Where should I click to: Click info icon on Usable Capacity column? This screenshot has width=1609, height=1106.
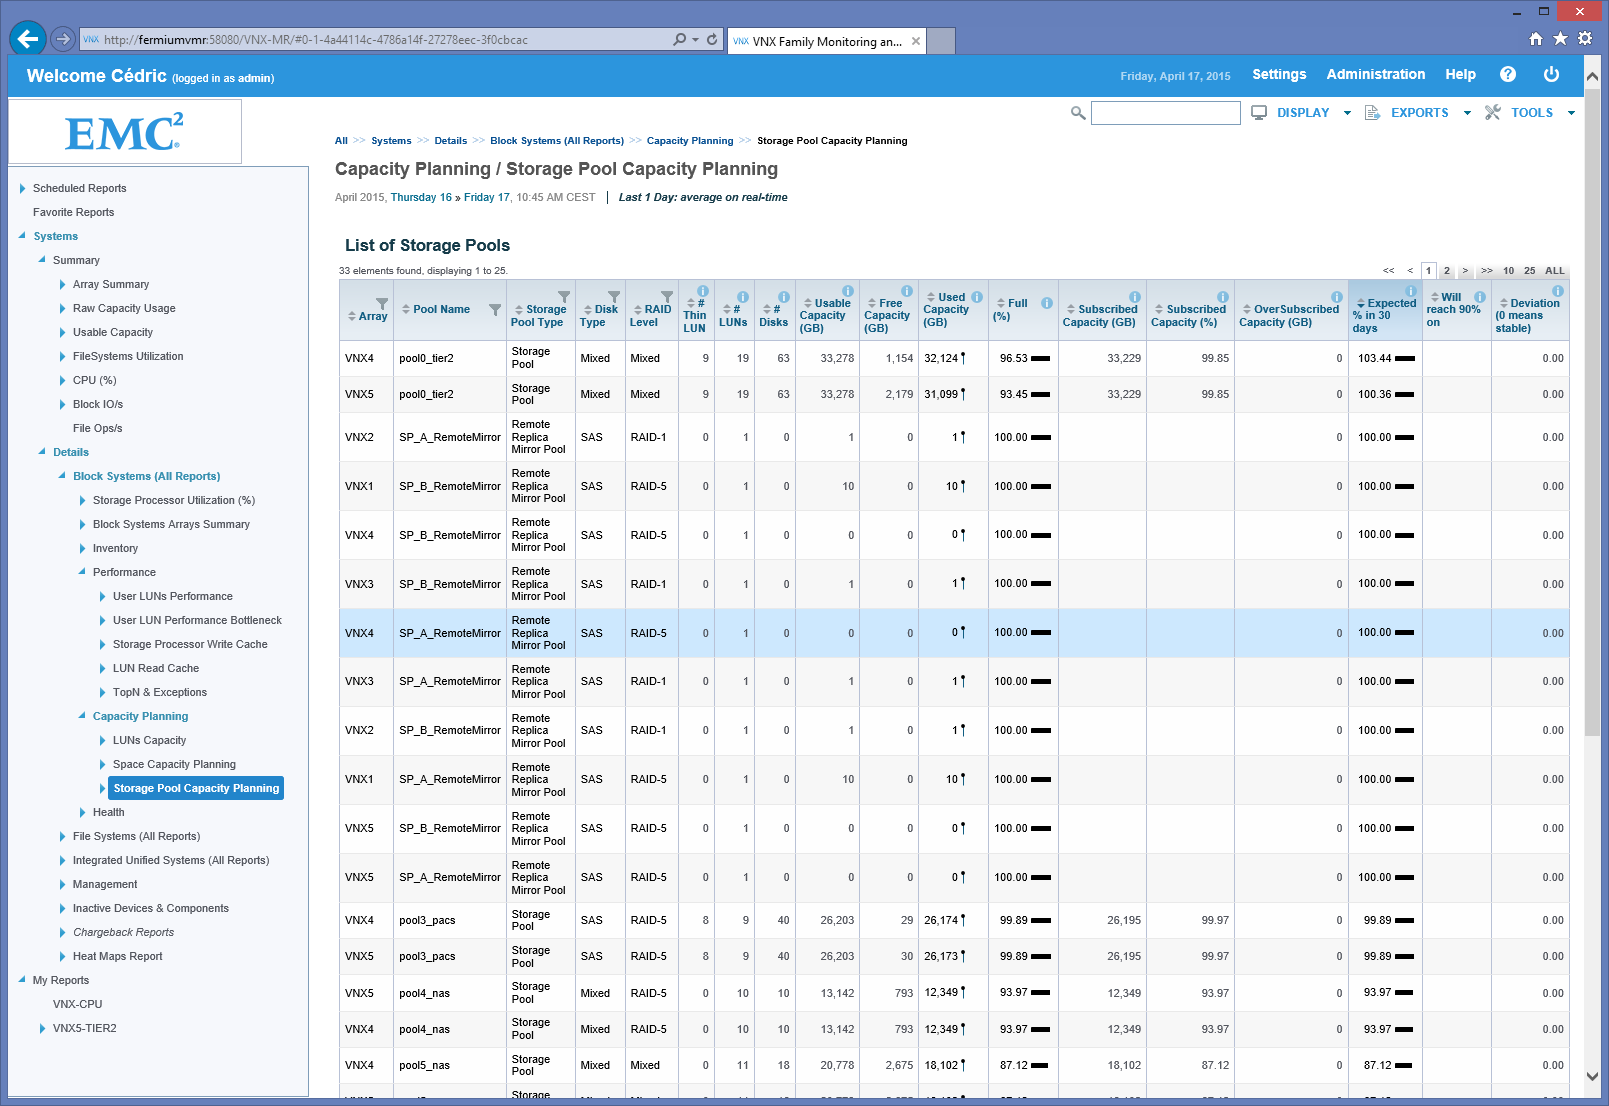[x=848, y=291]
